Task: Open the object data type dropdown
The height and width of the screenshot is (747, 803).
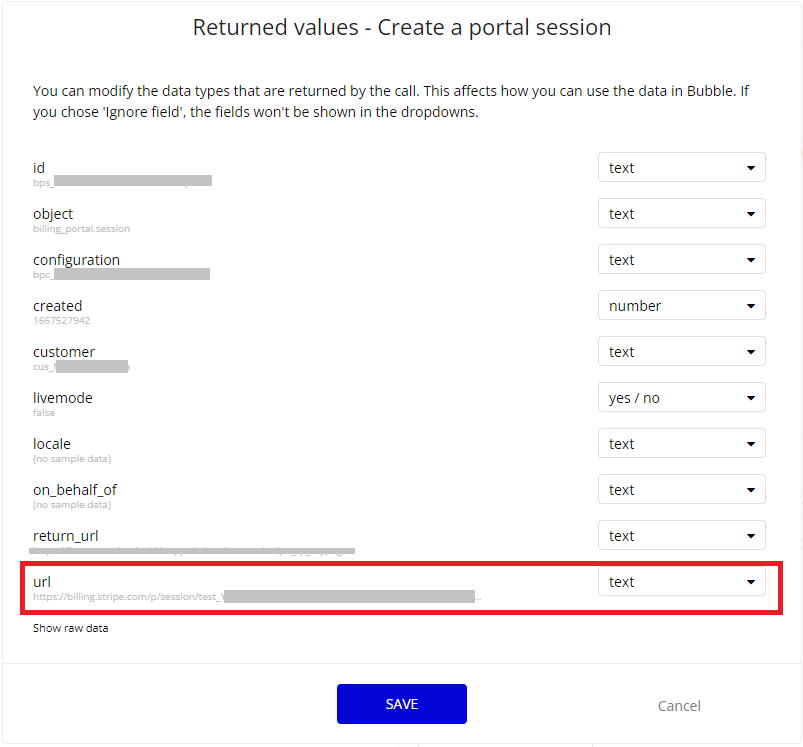Action: tap(681, 214)
